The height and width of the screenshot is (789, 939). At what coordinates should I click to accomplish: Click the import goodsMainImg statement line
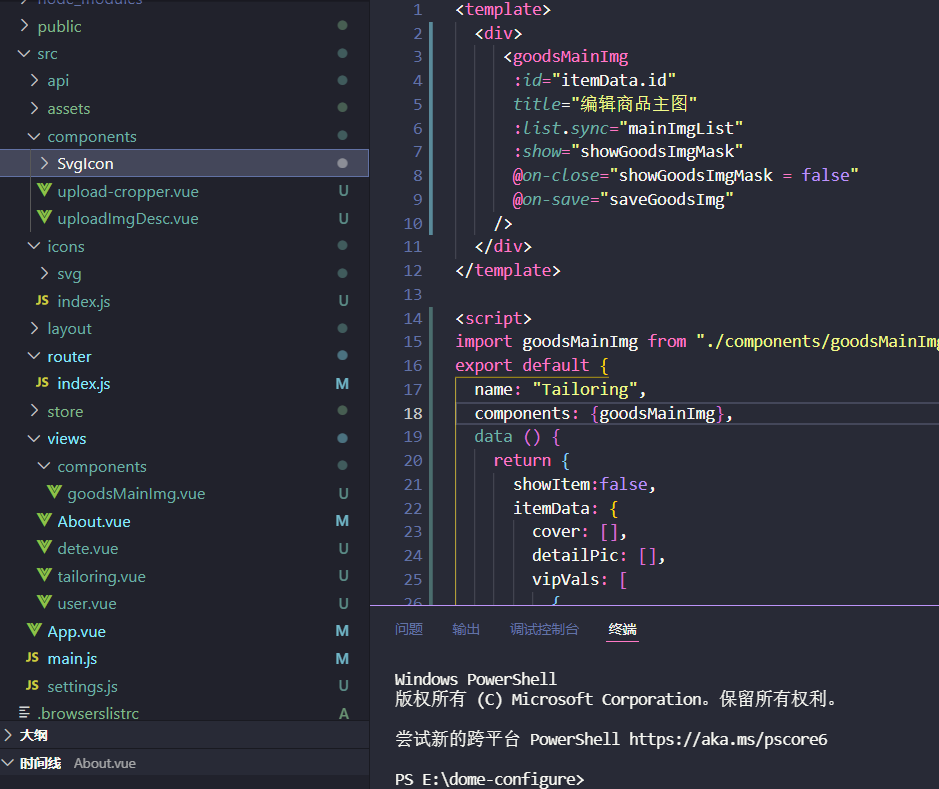coord(697,342)
